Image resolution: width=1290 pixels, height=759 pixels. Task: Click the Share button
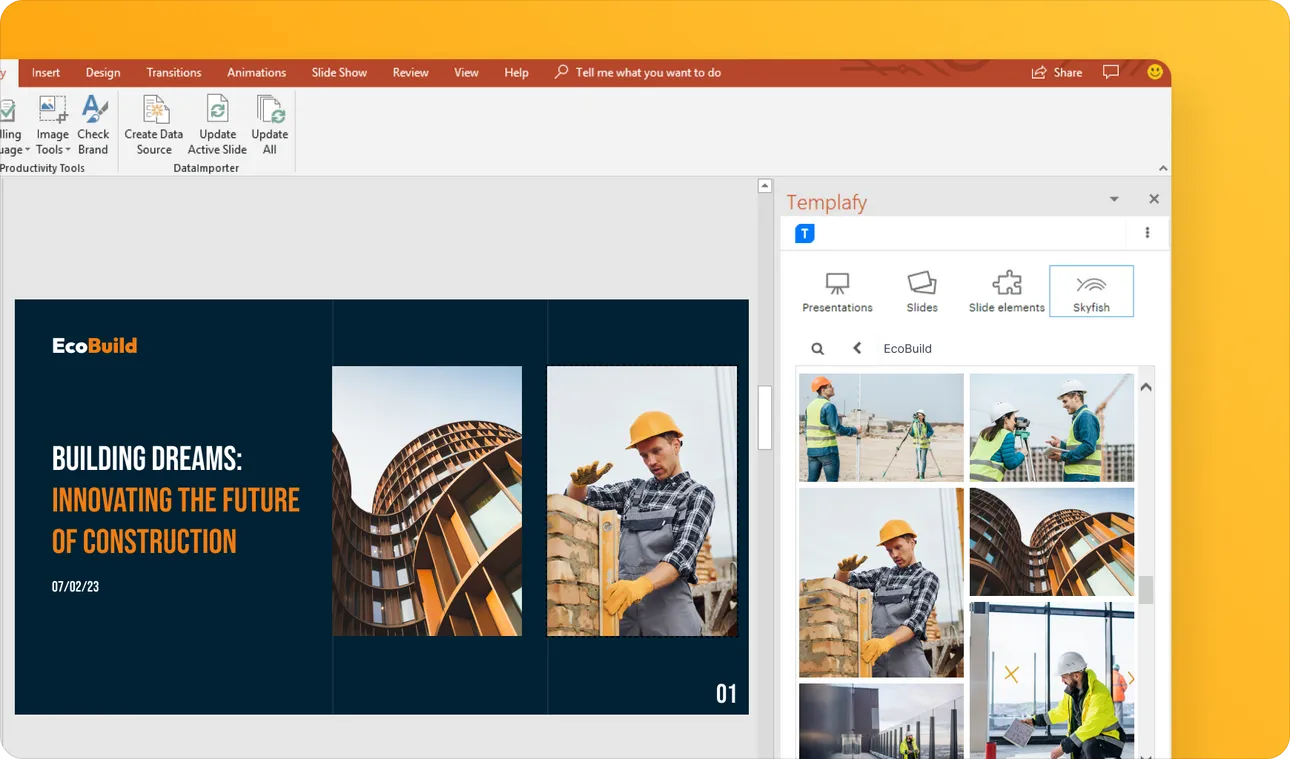tap(1057, 73)
